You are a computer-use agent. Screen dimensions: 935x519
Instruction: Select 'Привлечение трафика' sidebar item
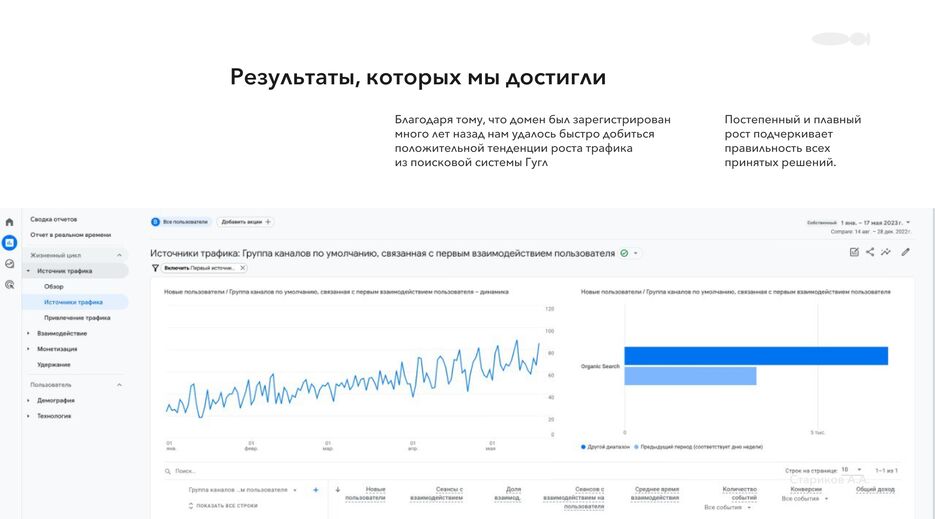(77, 318)
